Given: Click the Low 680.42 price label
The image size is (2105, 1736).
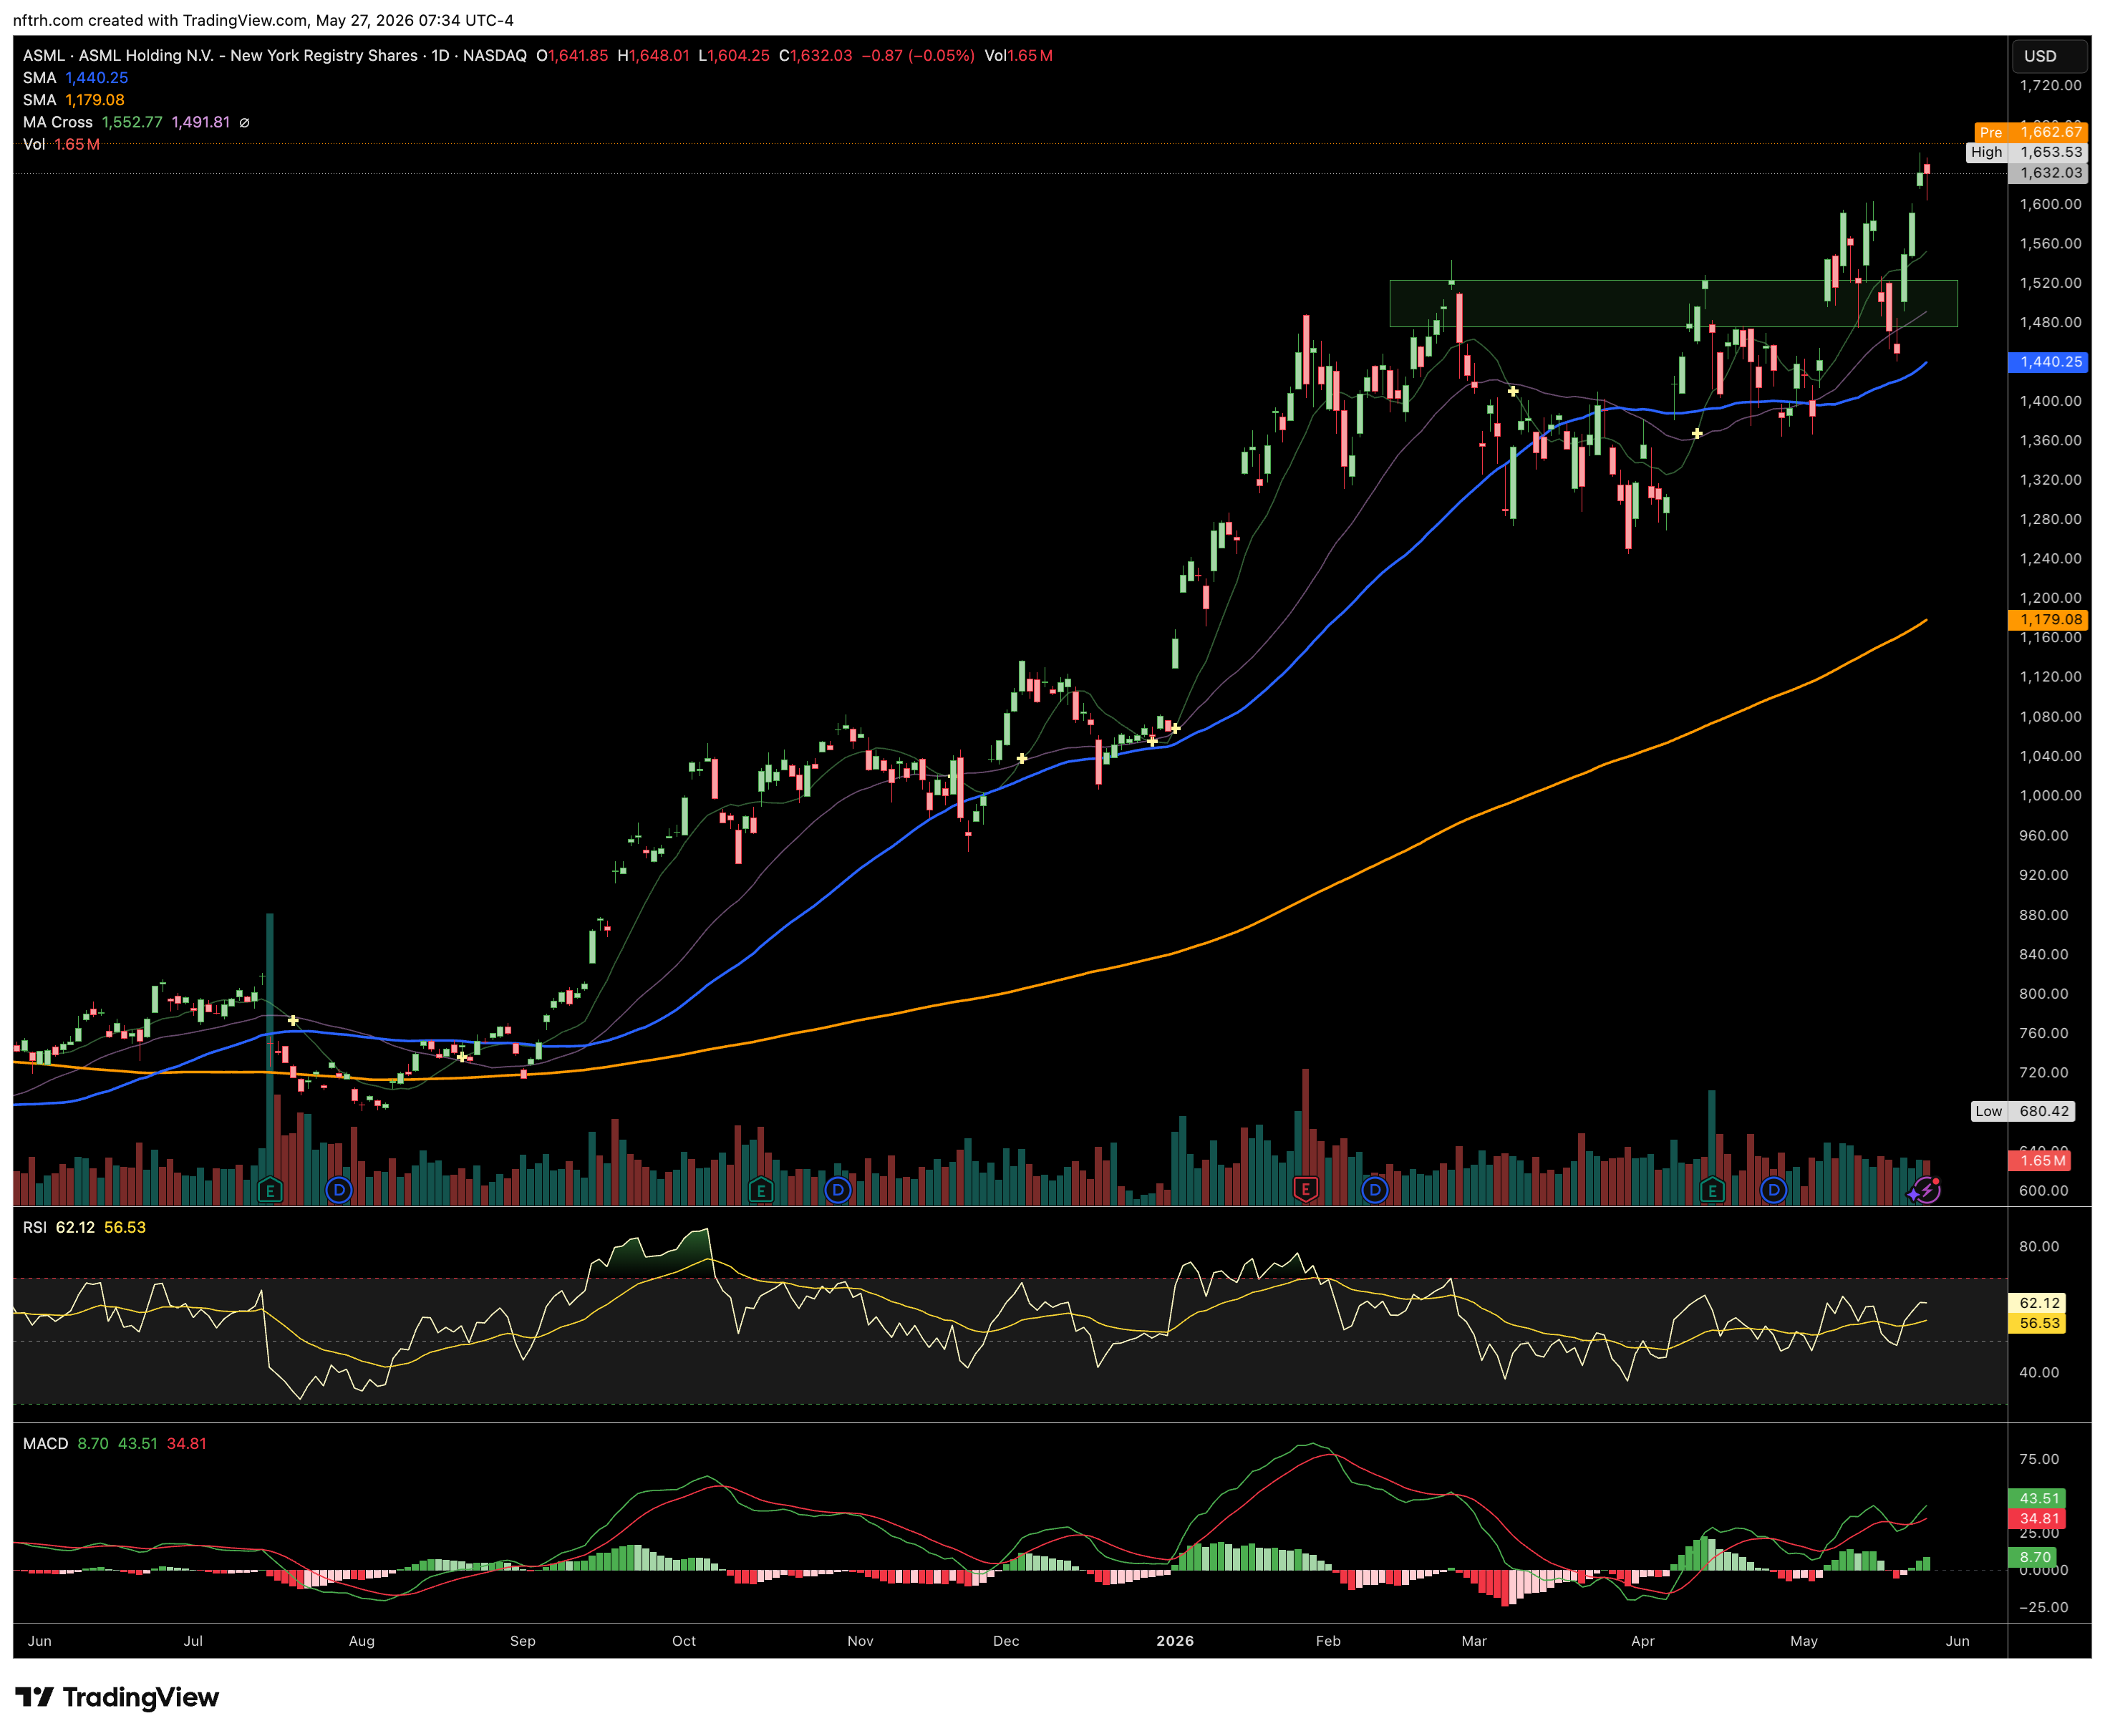Looking at the screenshot, I should [2022, 1111].
